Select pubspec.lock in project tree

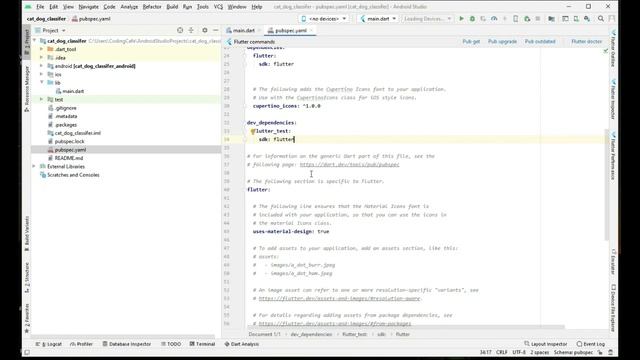(69, 142)
